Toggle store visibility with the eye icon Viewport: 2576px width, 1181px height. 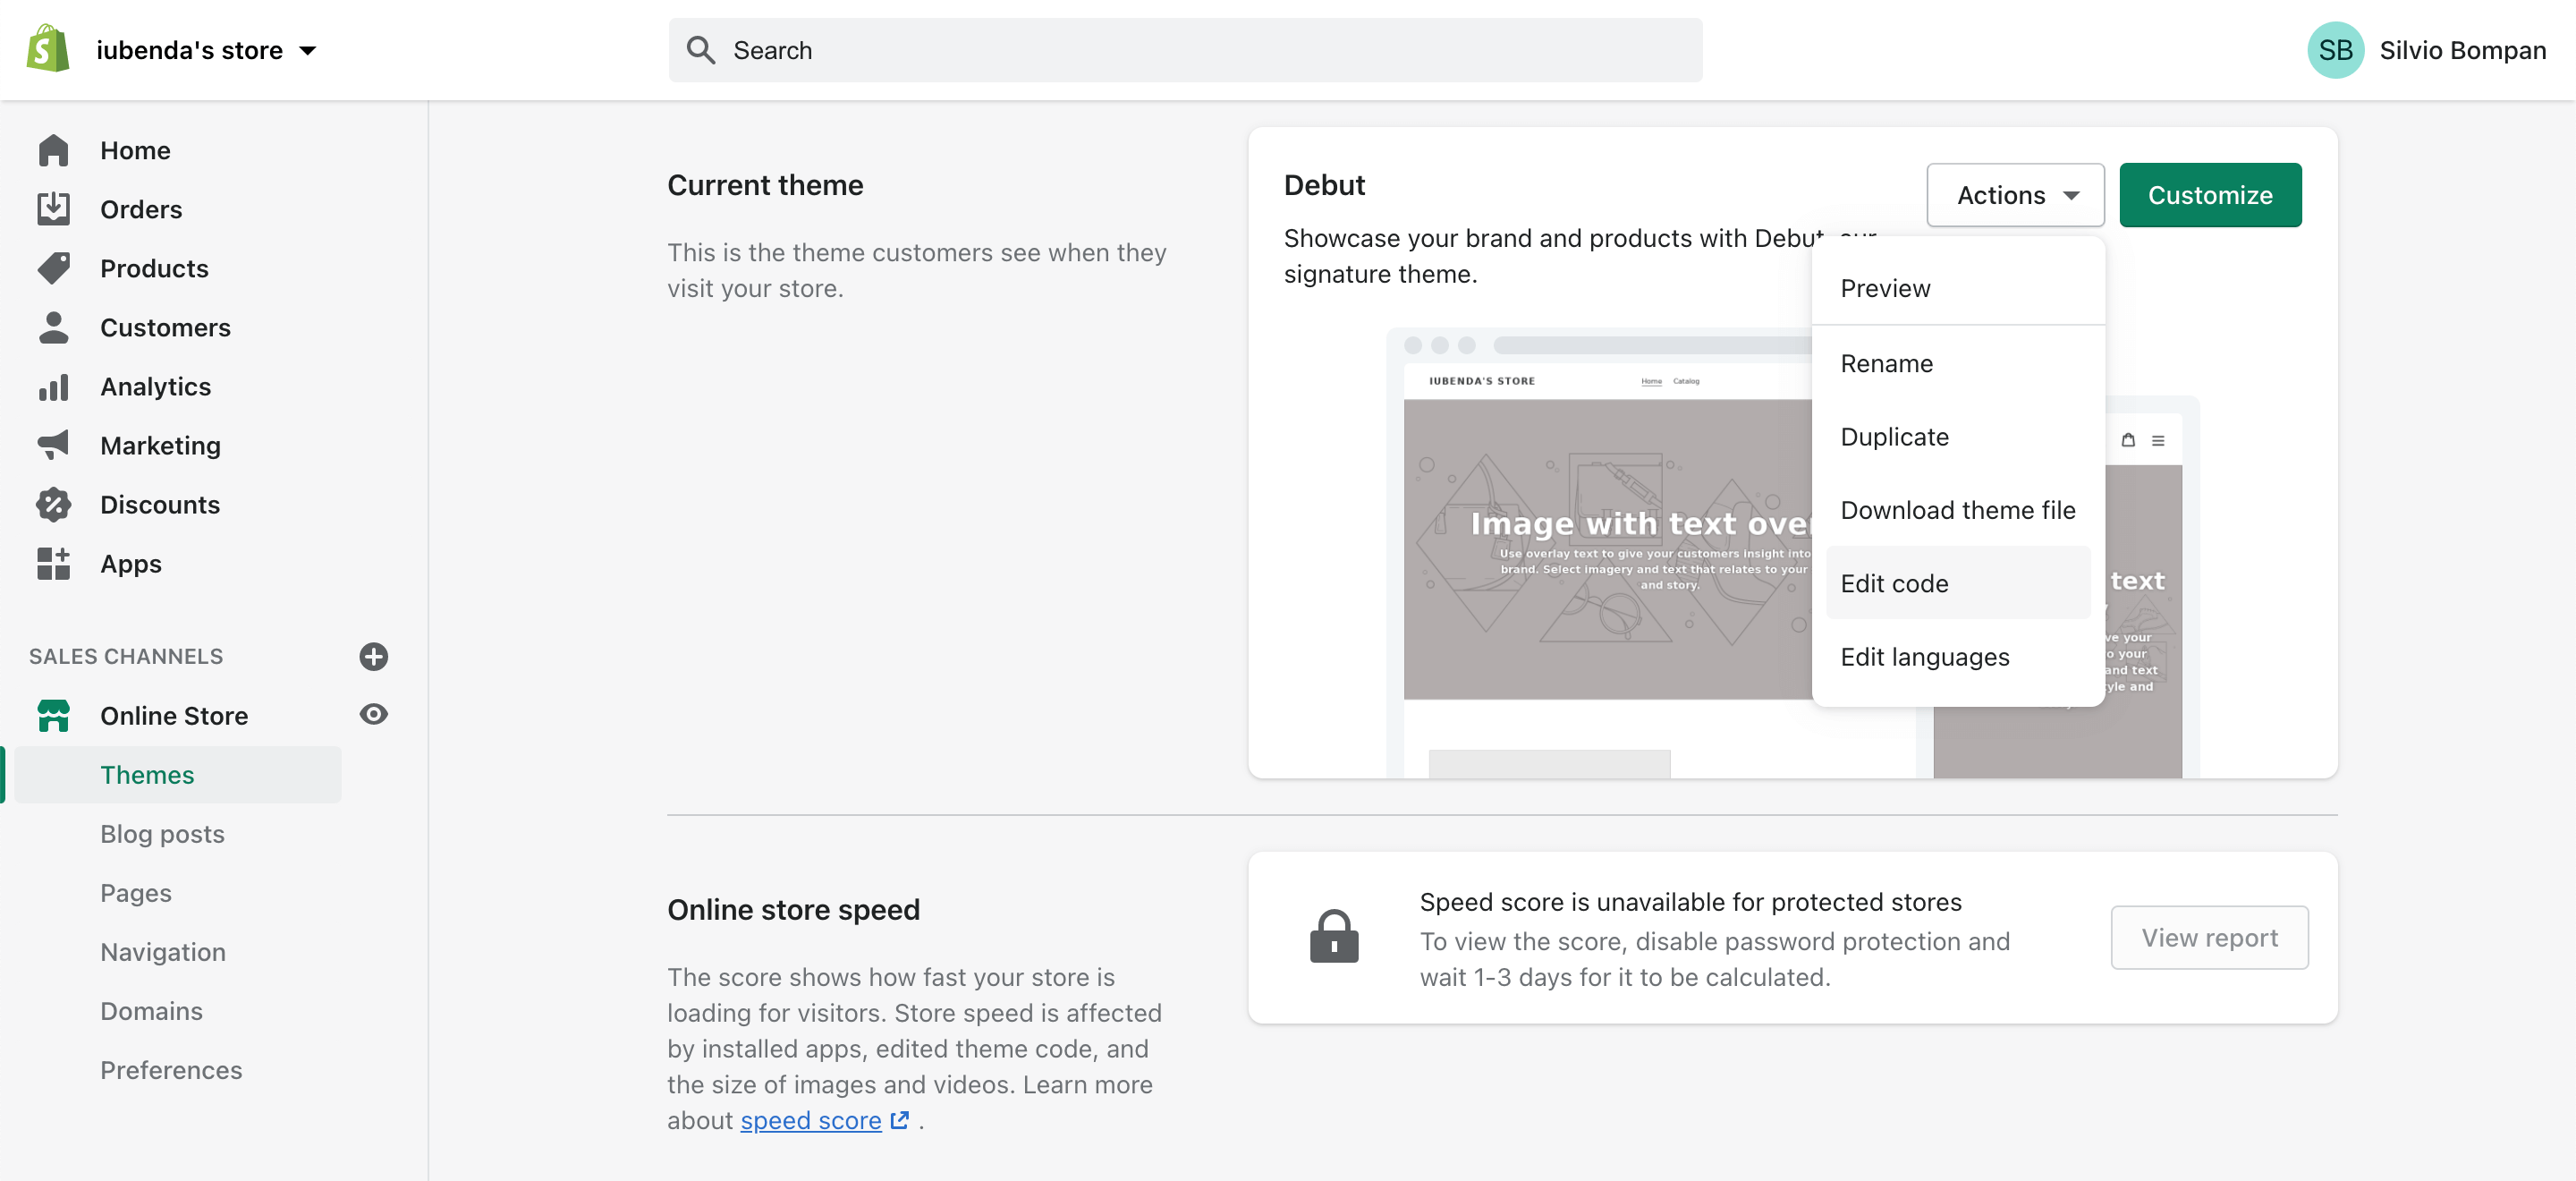point(374,714)
